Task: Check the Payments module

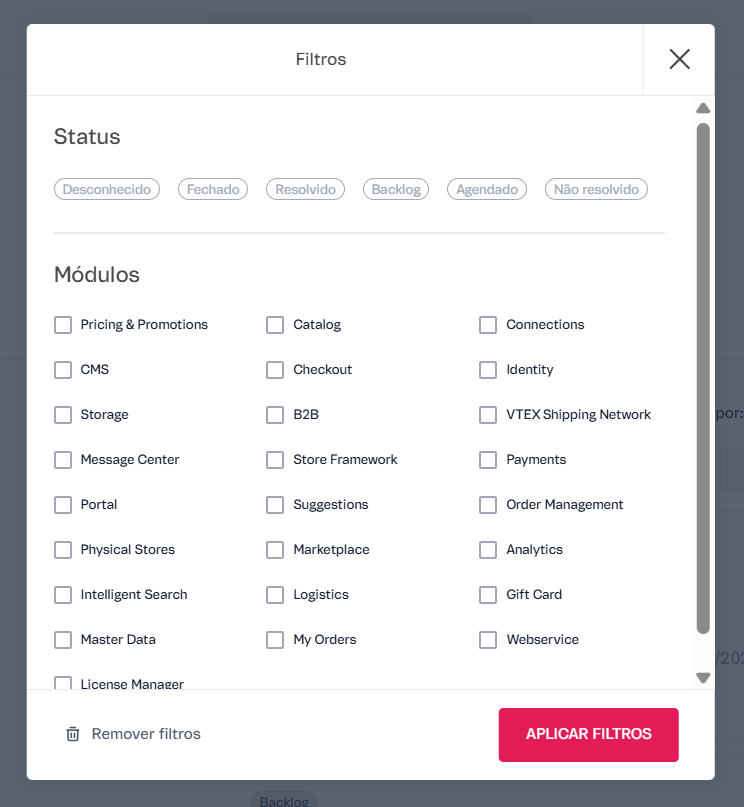Action: [x=487, y=460]
